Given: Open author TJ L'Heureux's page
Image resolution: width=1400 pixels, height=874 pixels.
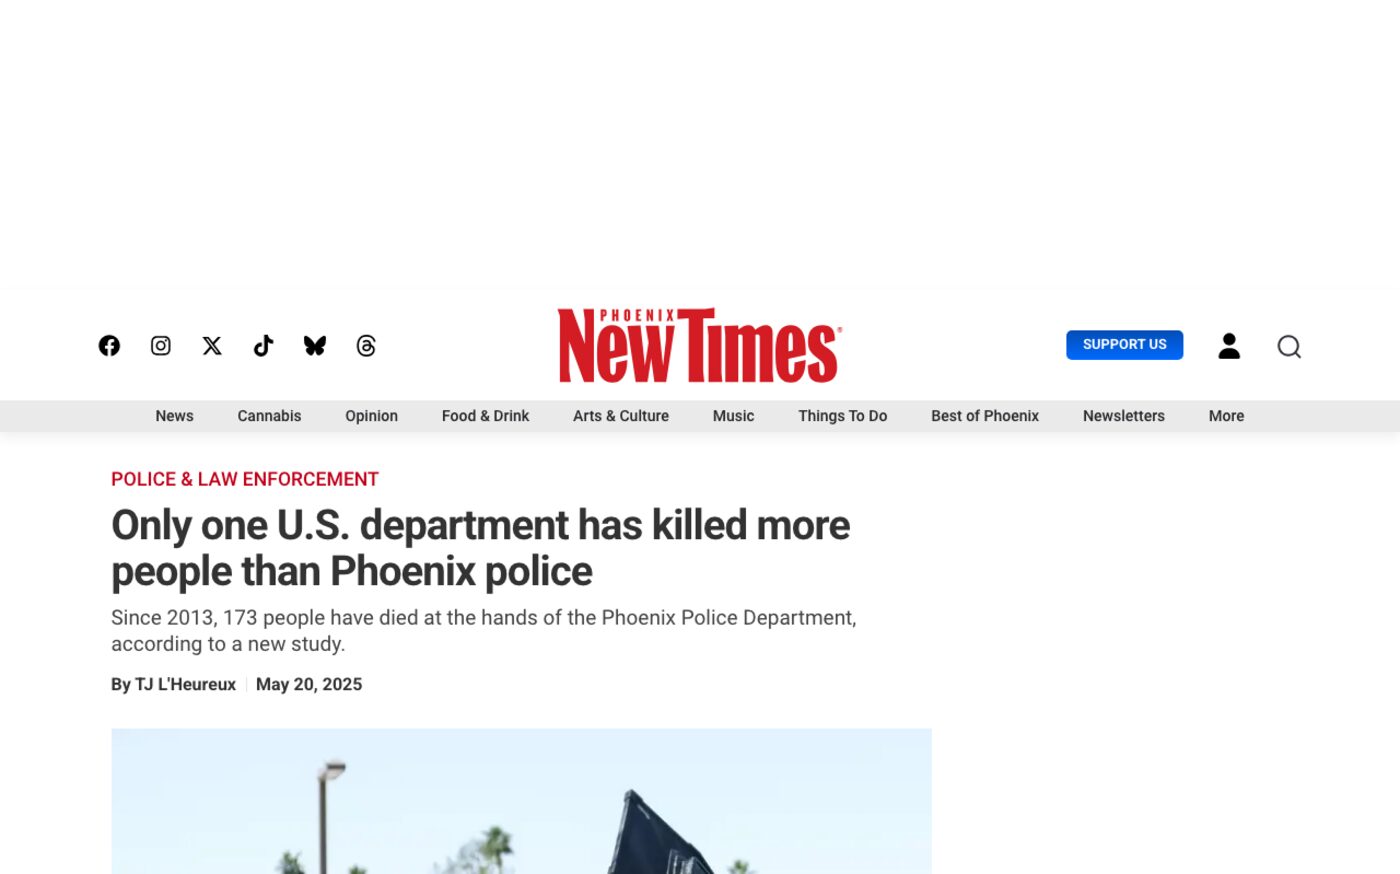Looking at the screenshot, I should 185,684.
